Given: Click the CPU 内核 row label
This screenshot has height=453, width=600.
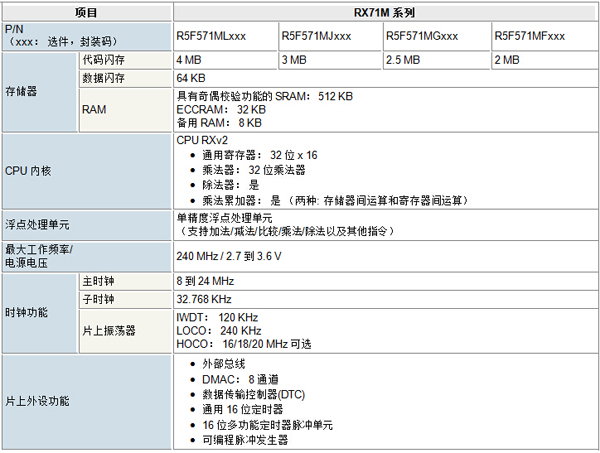Looking at the screenshot, I should coord(29,171).
